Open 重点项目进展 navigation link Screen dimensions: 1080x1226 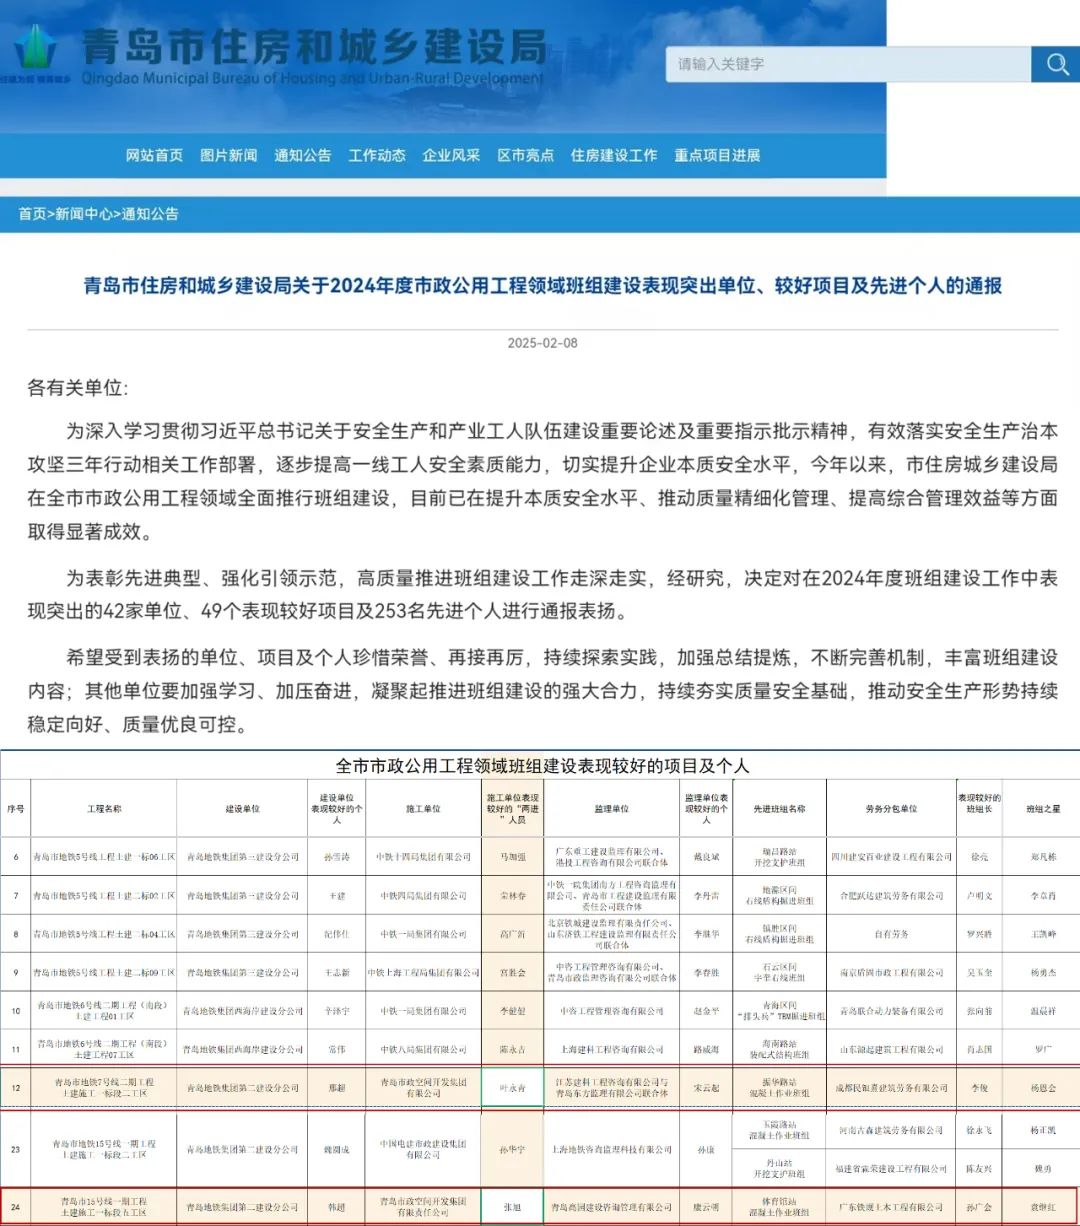click(x=717, y=155)
